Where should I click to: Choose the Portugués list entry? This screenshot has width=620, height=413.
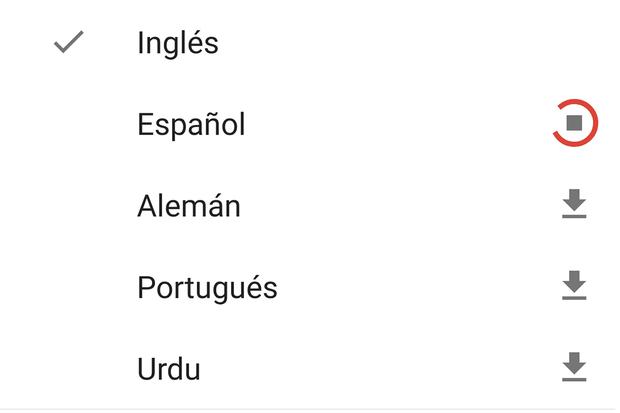click(x=207, y=288)
